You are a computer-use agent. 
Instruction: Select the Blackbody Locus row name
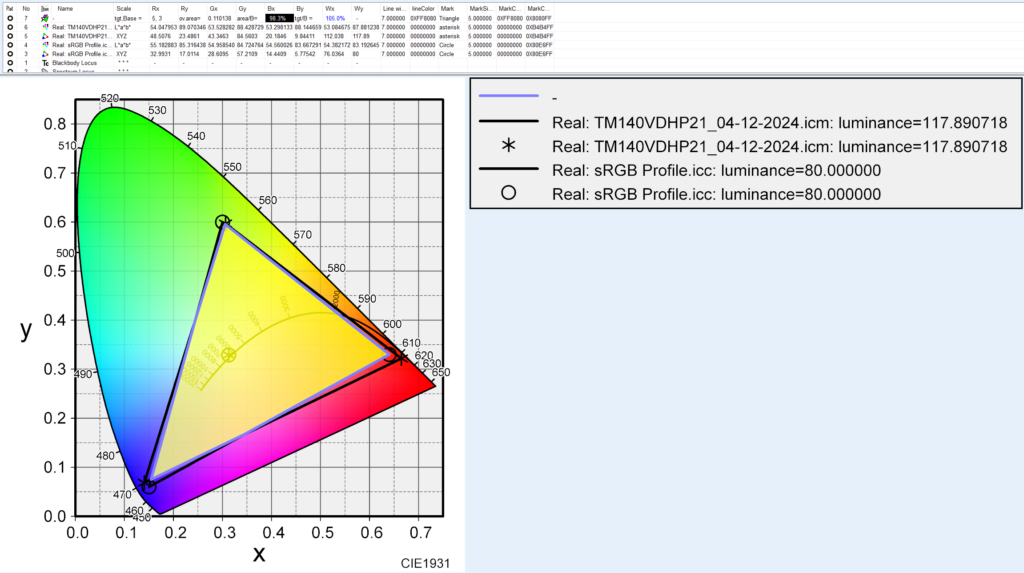[x=74, y=63]
